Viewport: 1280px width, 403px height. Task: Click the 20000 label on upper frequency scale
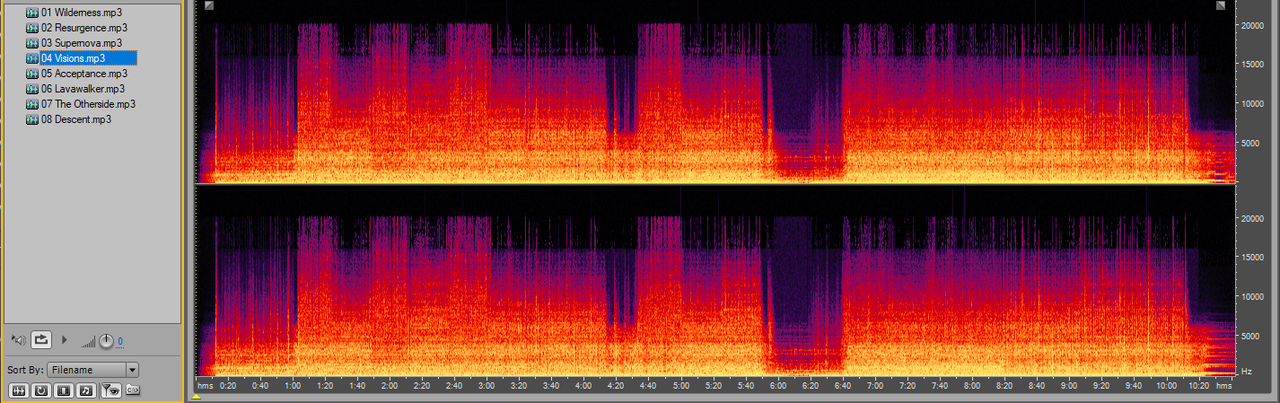1253,26
